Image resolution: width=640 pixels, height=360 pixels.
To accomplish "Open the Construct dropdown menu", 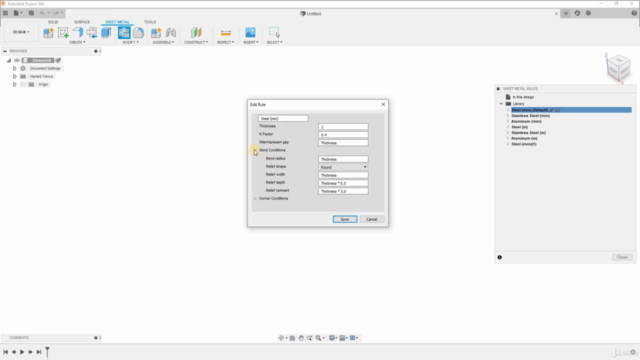I will [x=196, y=42].
